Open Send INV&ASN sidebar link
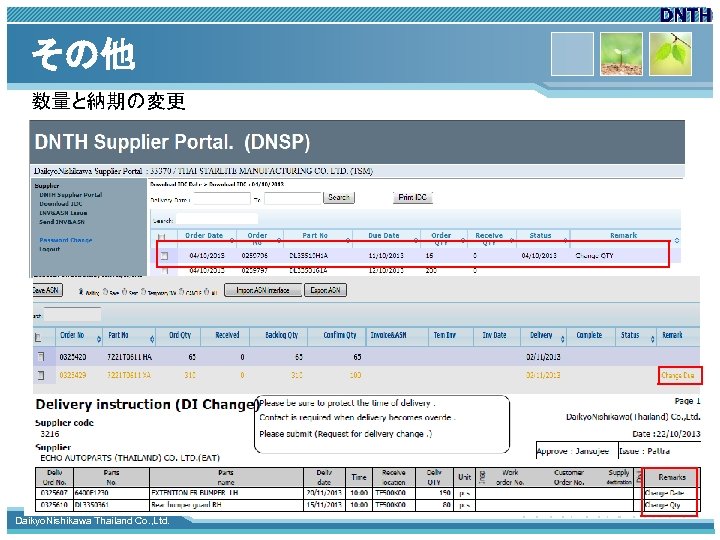Viewport: 720px width, 540px height. (x=62, y=222)
